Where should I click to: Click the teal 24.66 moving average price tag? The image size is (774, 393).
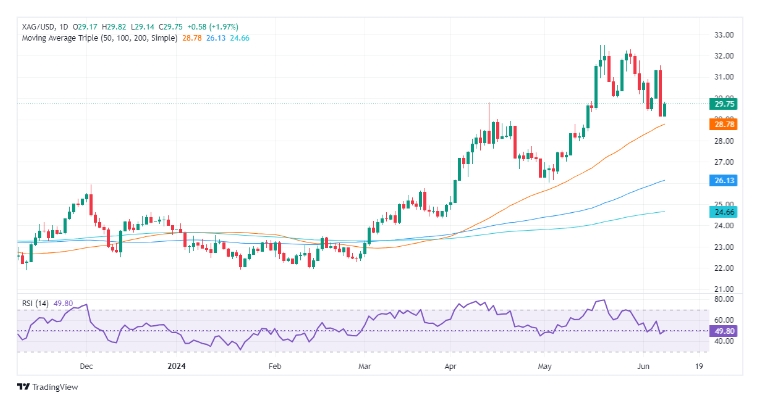click(723, 212)
